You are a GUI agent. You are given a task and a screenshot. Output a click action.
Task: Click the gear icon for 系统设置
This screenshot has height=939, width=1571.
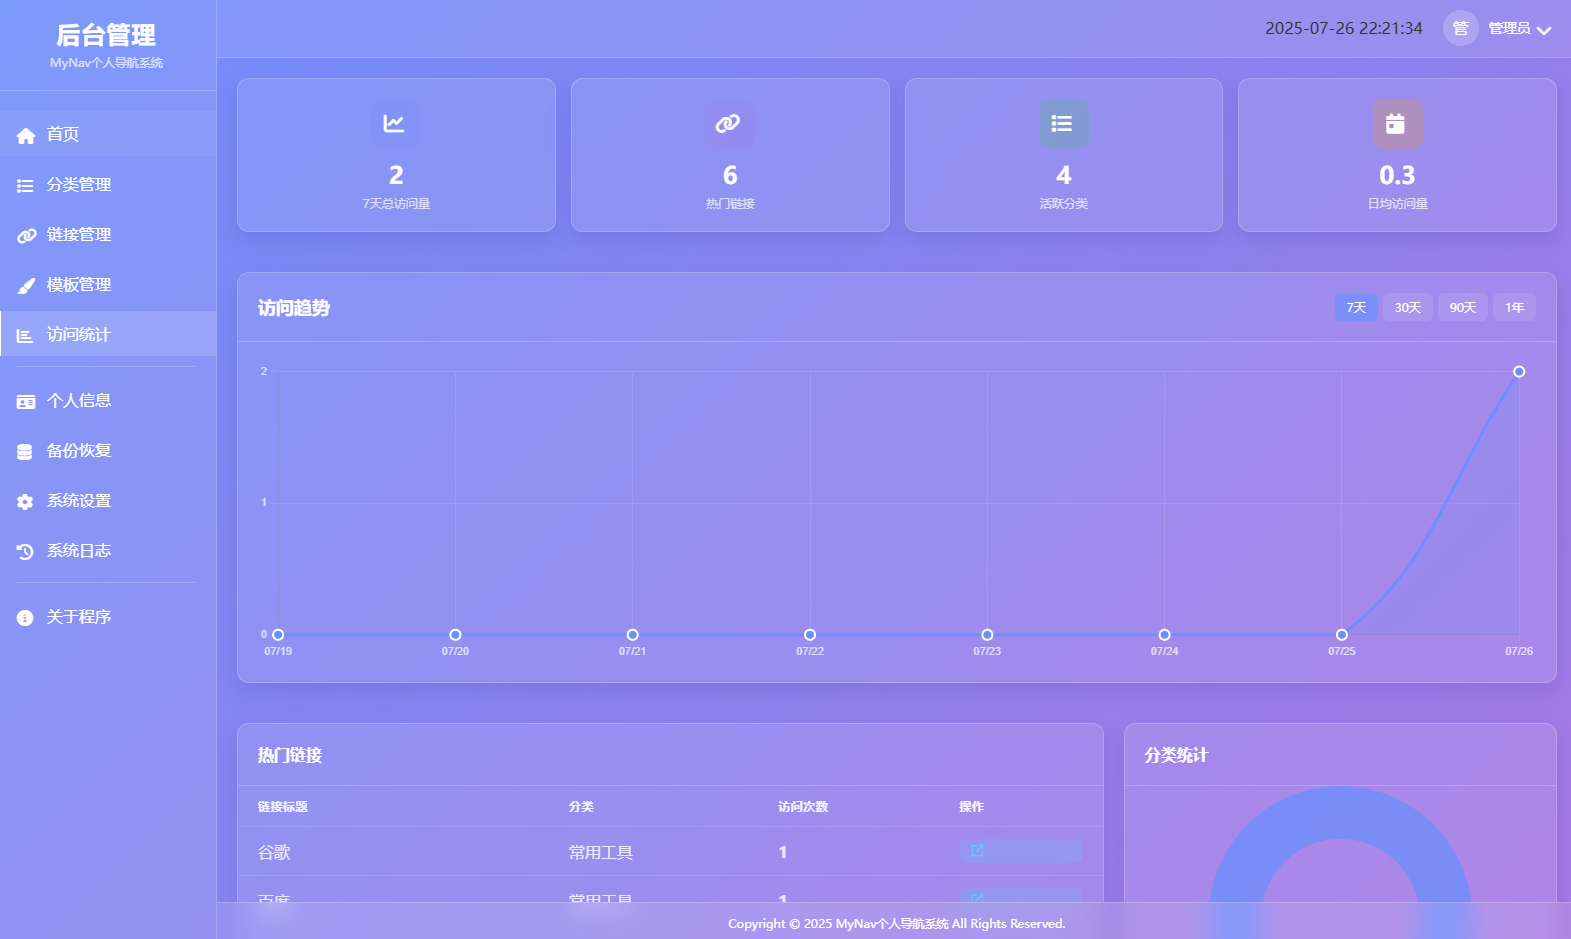click(x=26, y=501)
